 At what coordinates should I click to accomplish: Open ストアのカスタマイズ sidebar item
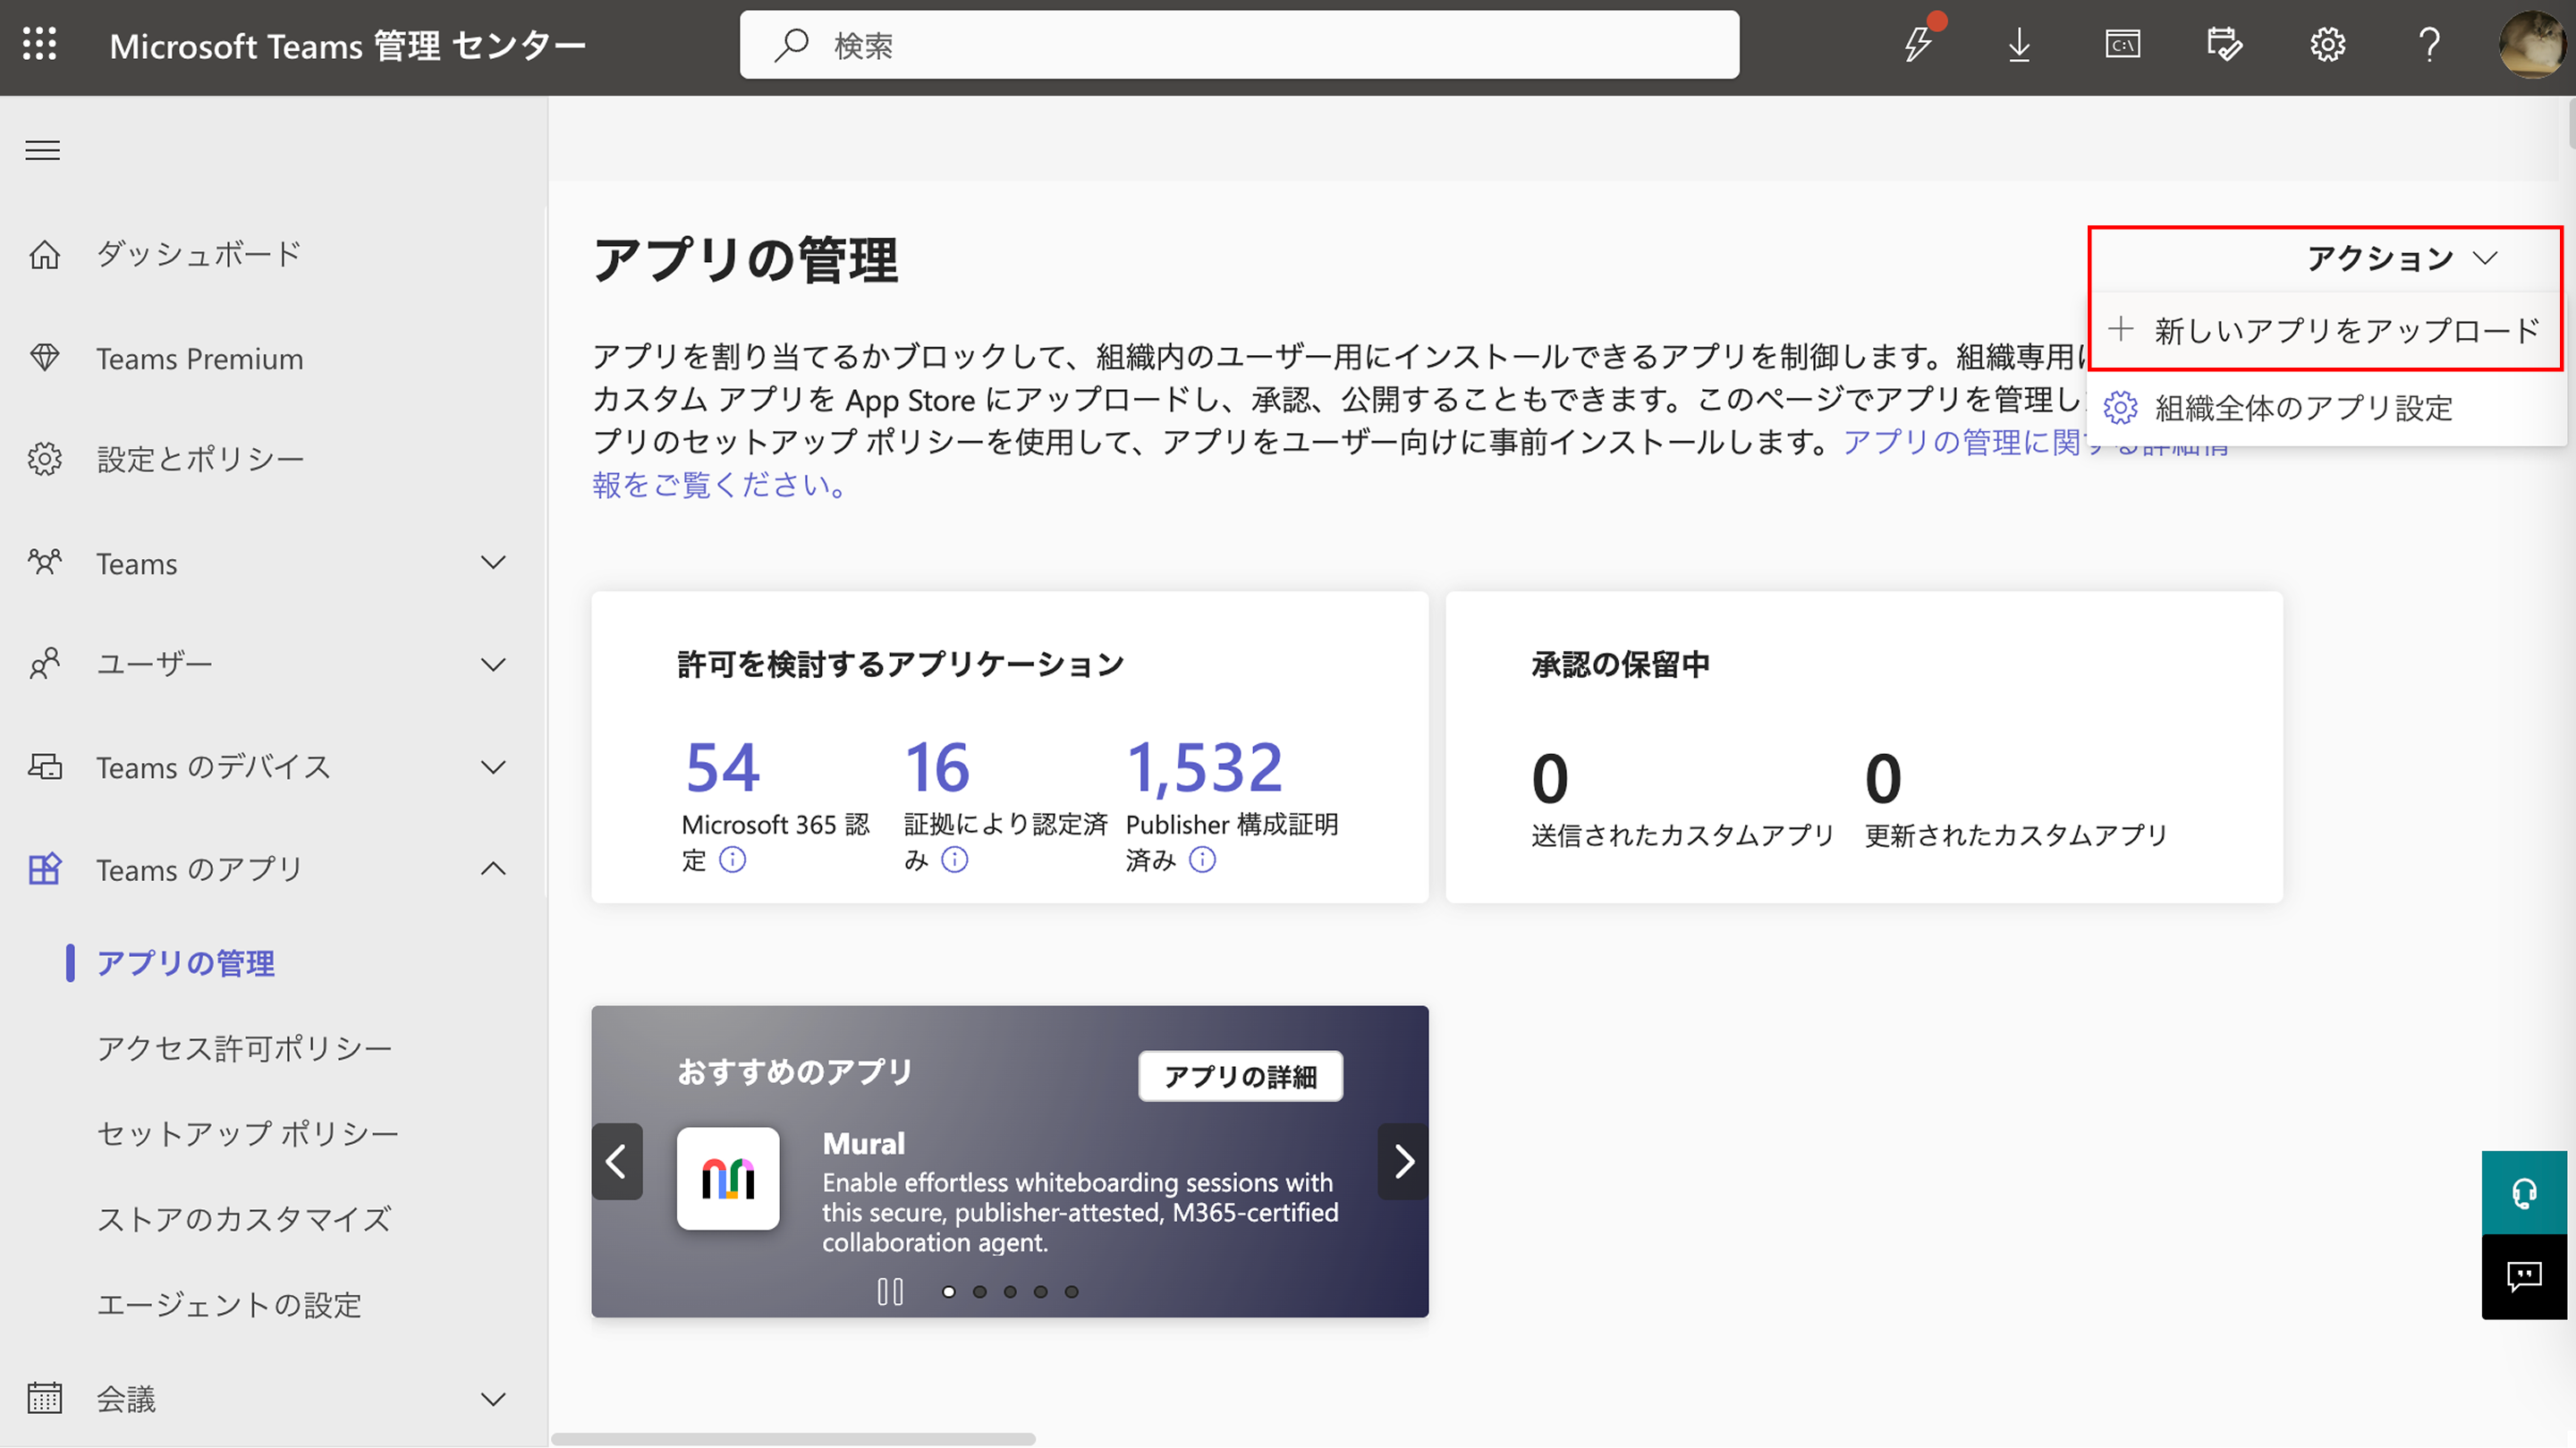click(x=244, y=1219)
